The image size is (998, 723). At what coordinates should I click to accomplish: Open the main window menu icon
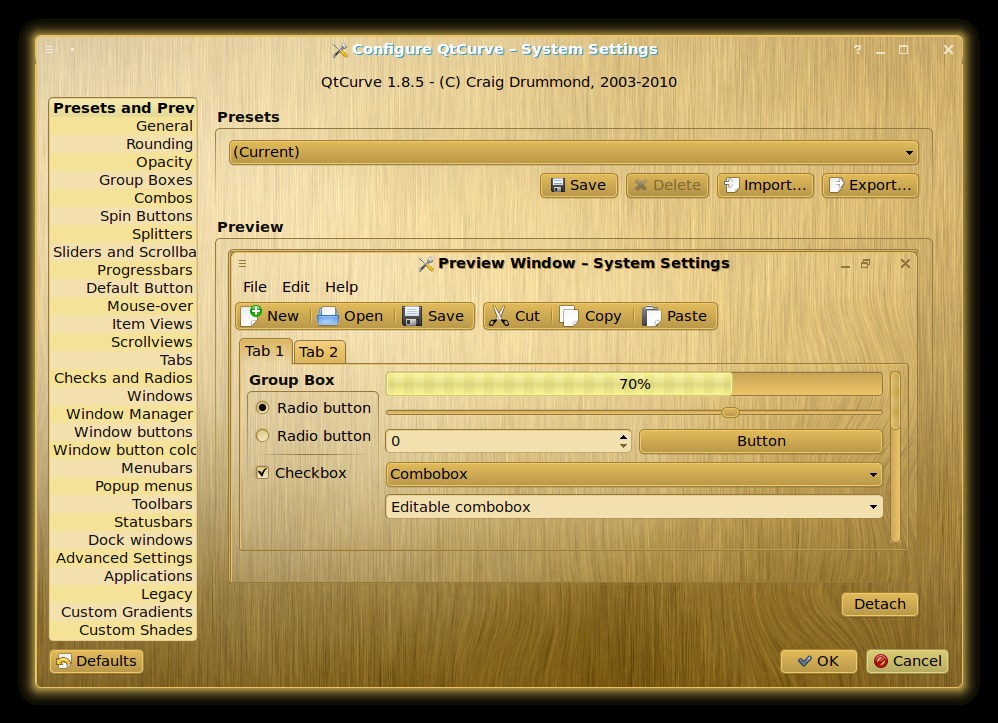[50, 49]
